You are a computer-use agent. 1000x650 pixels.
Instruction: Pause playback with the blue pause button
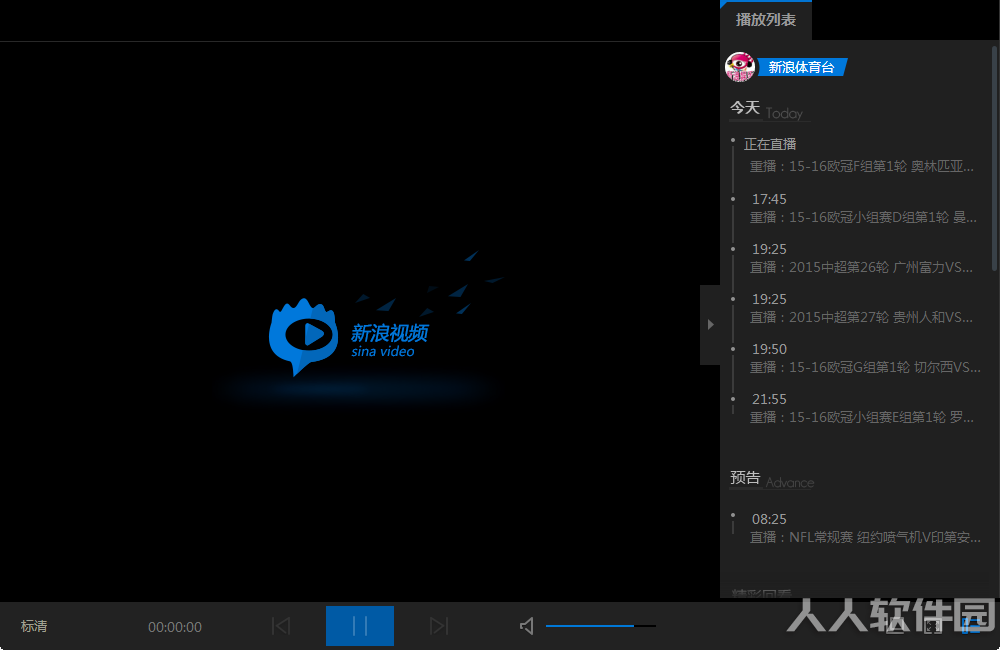pos(360,626)
